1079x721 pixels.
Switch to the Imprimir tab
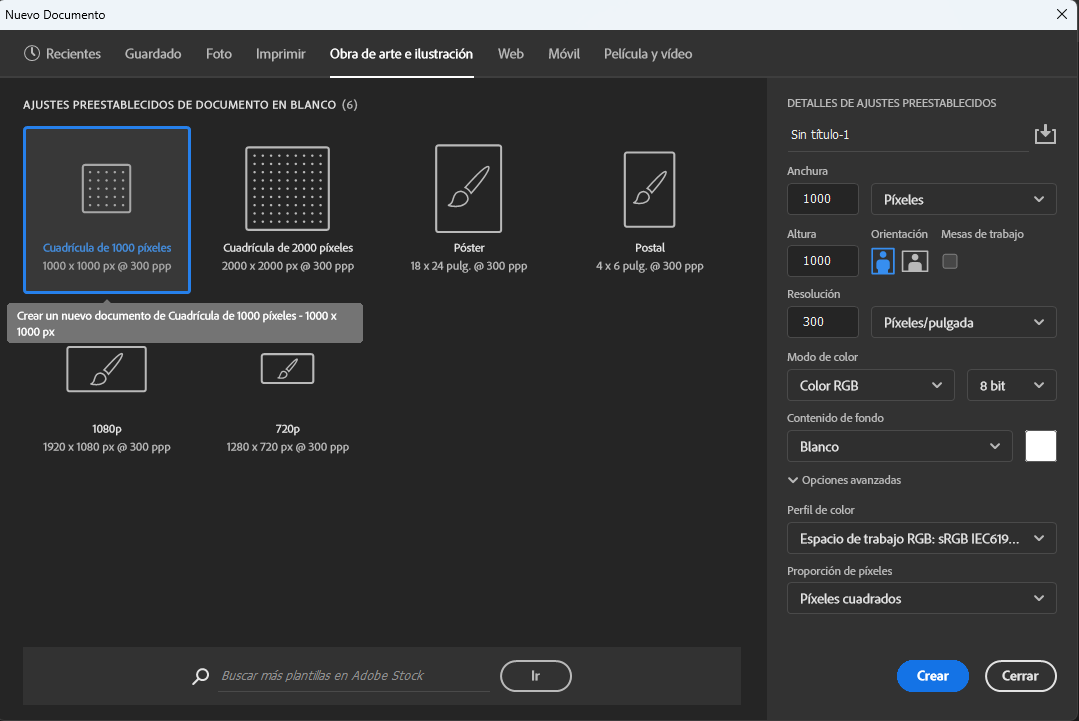click(x=281, y=54)
